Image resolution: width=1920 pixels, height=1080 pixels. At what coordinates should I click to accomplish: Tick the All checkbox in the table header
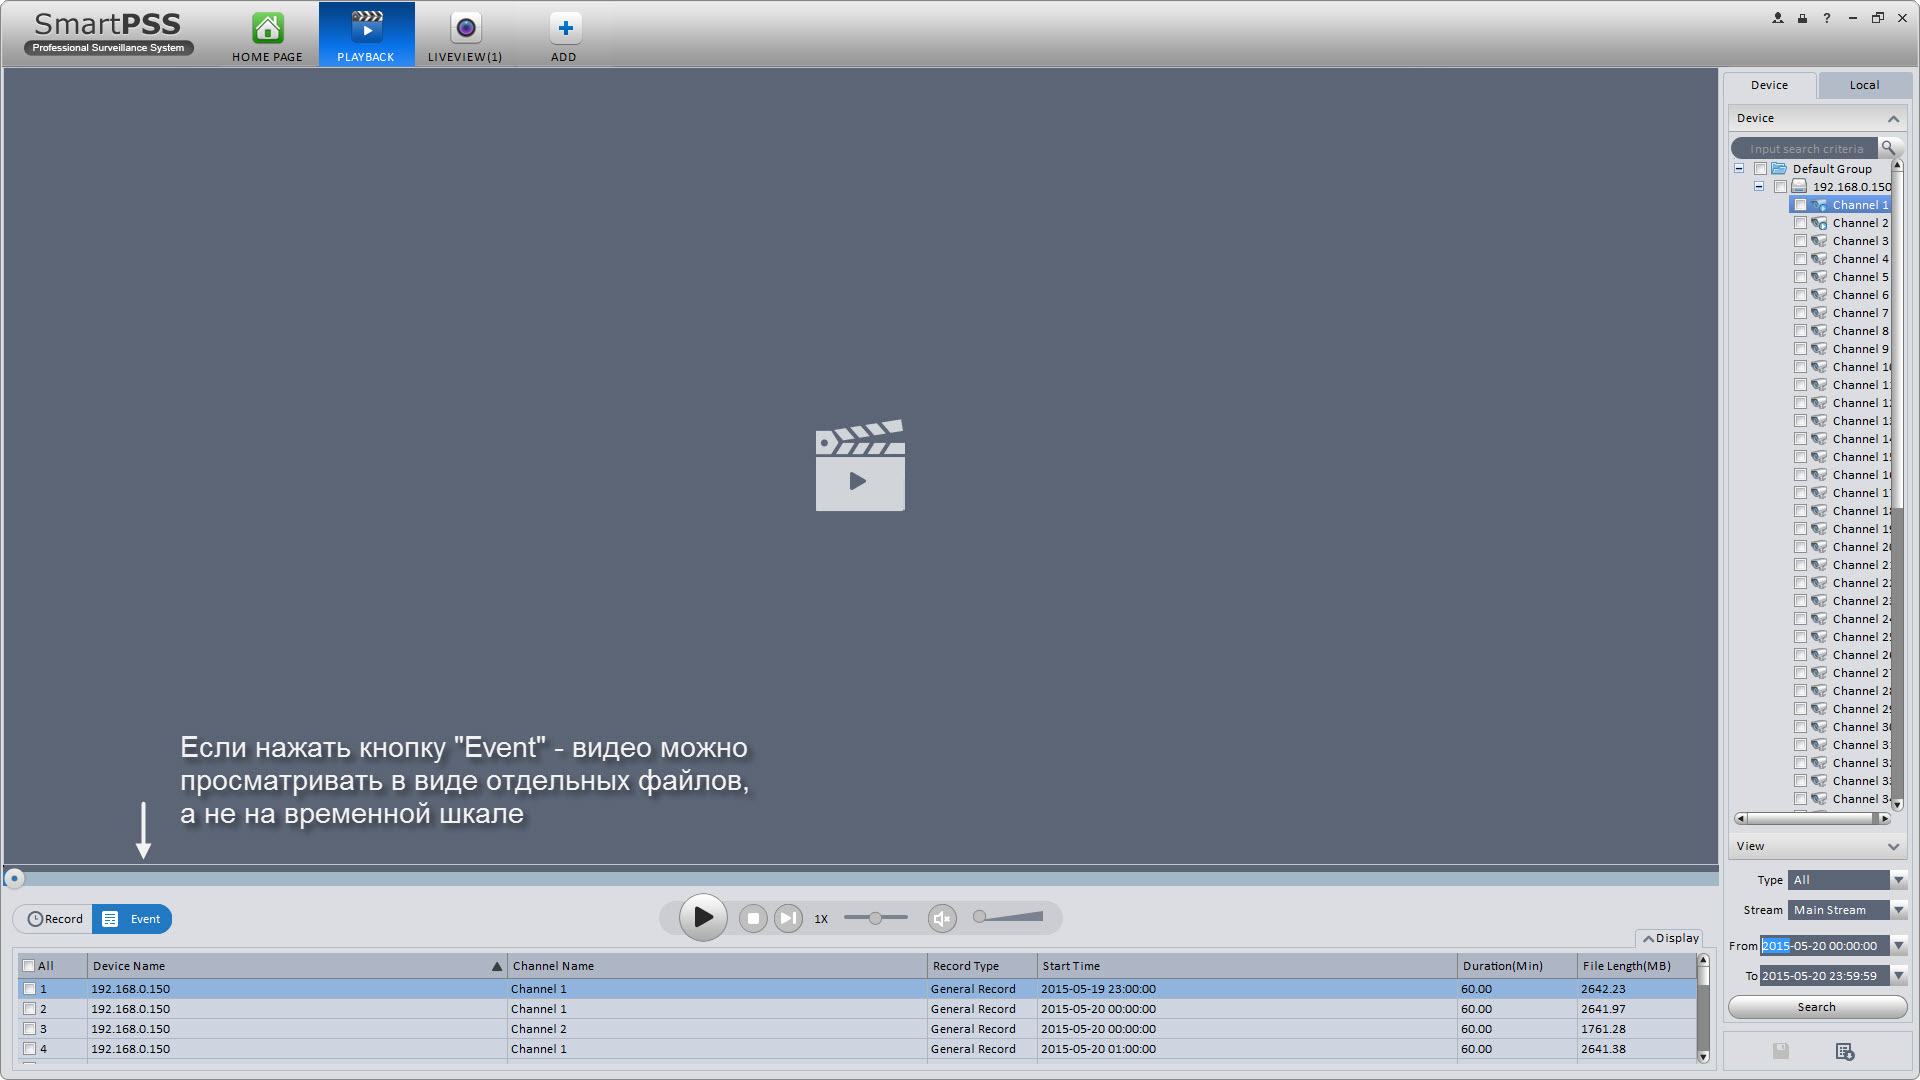pos(29,966)
